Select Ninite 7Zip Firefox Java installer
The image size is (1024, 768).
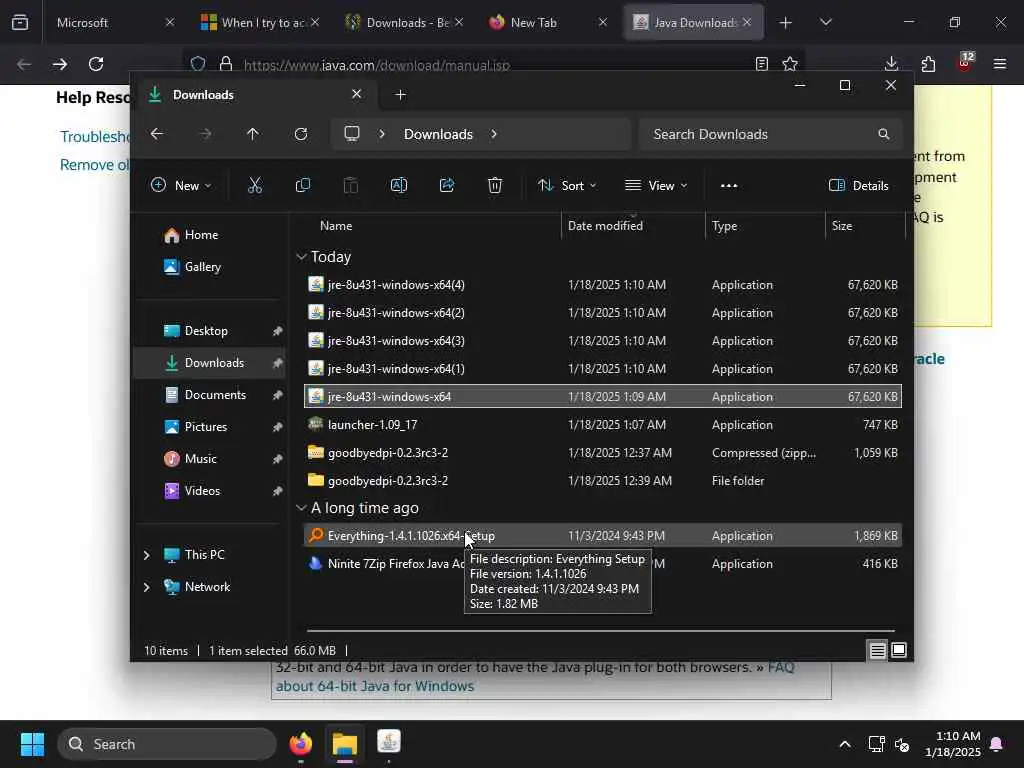click(603, 564)
